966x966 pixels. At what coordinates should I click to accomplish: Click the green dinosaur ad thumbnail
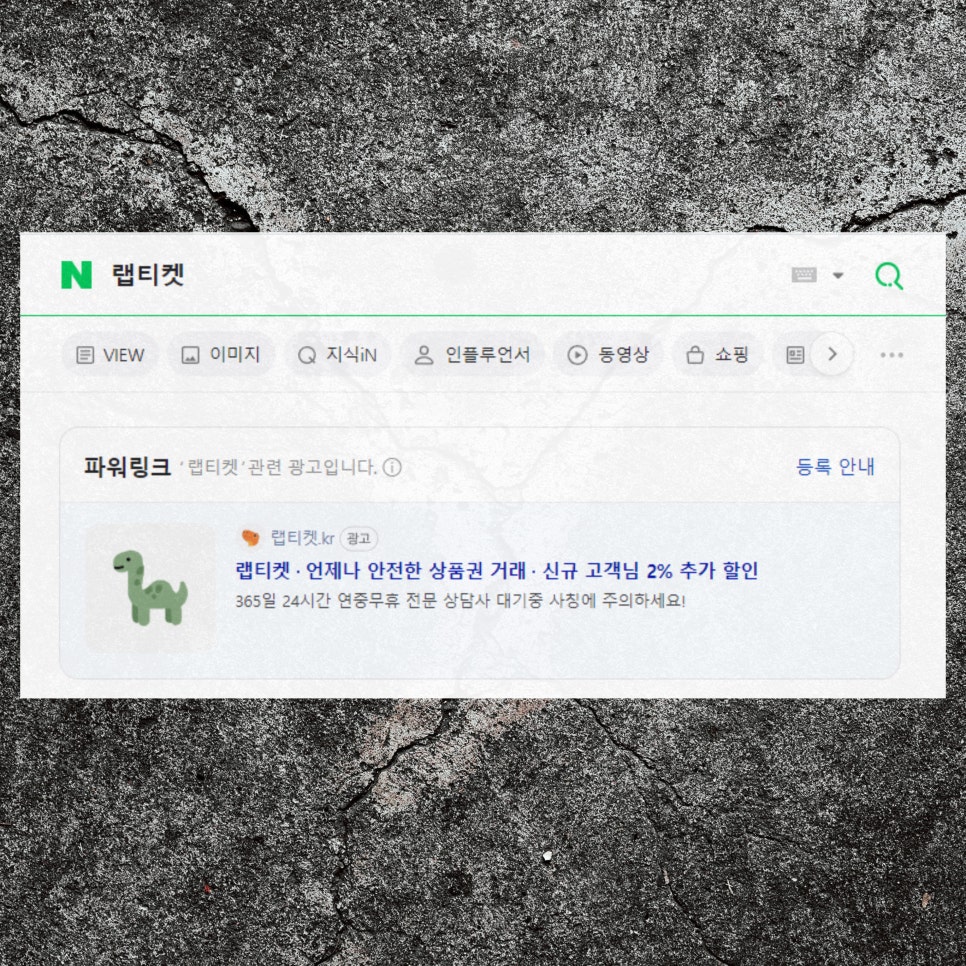(x=151, y=588)
